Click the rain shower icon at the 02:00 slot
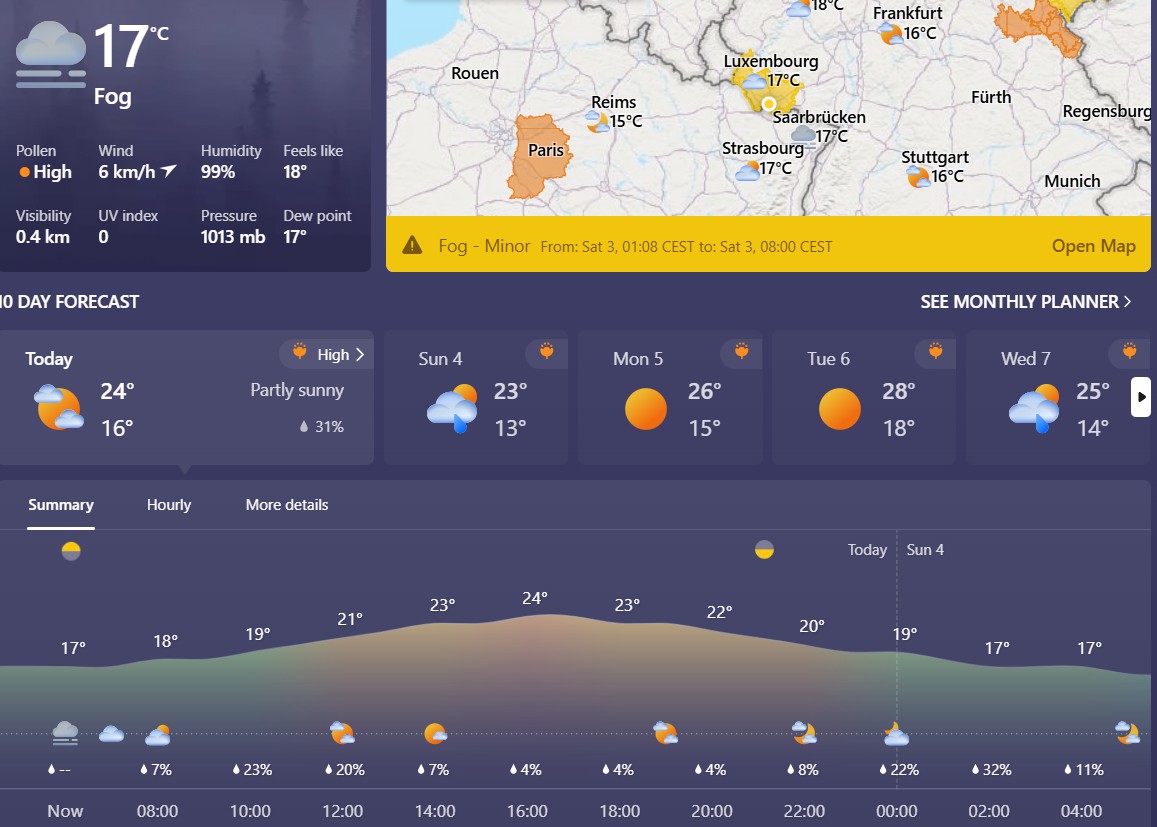The height and width of the screenshot is (827, 1157). tap(988, 733)
